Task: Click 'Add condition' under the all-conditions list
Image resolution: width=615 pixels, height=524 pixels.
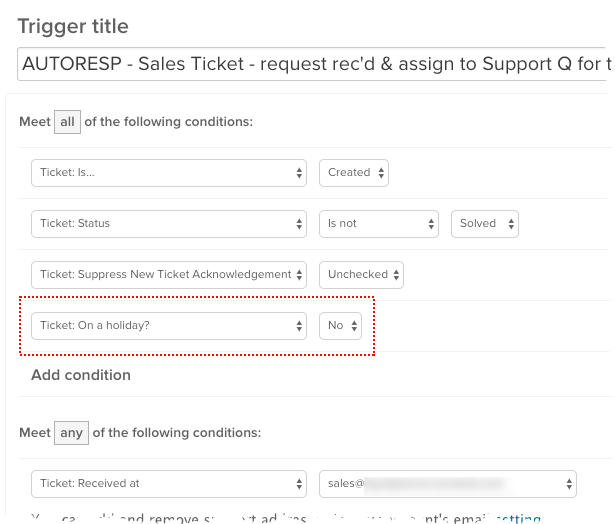Action: pos(81,375)
